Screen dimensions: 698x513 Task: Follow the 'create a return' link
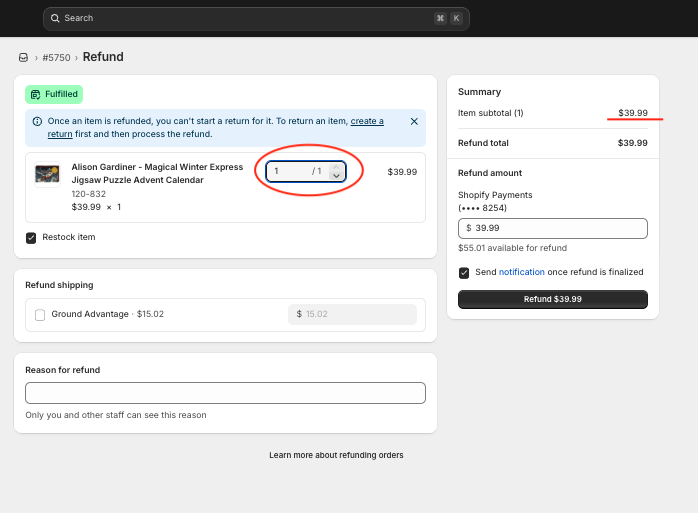point(367,121)
